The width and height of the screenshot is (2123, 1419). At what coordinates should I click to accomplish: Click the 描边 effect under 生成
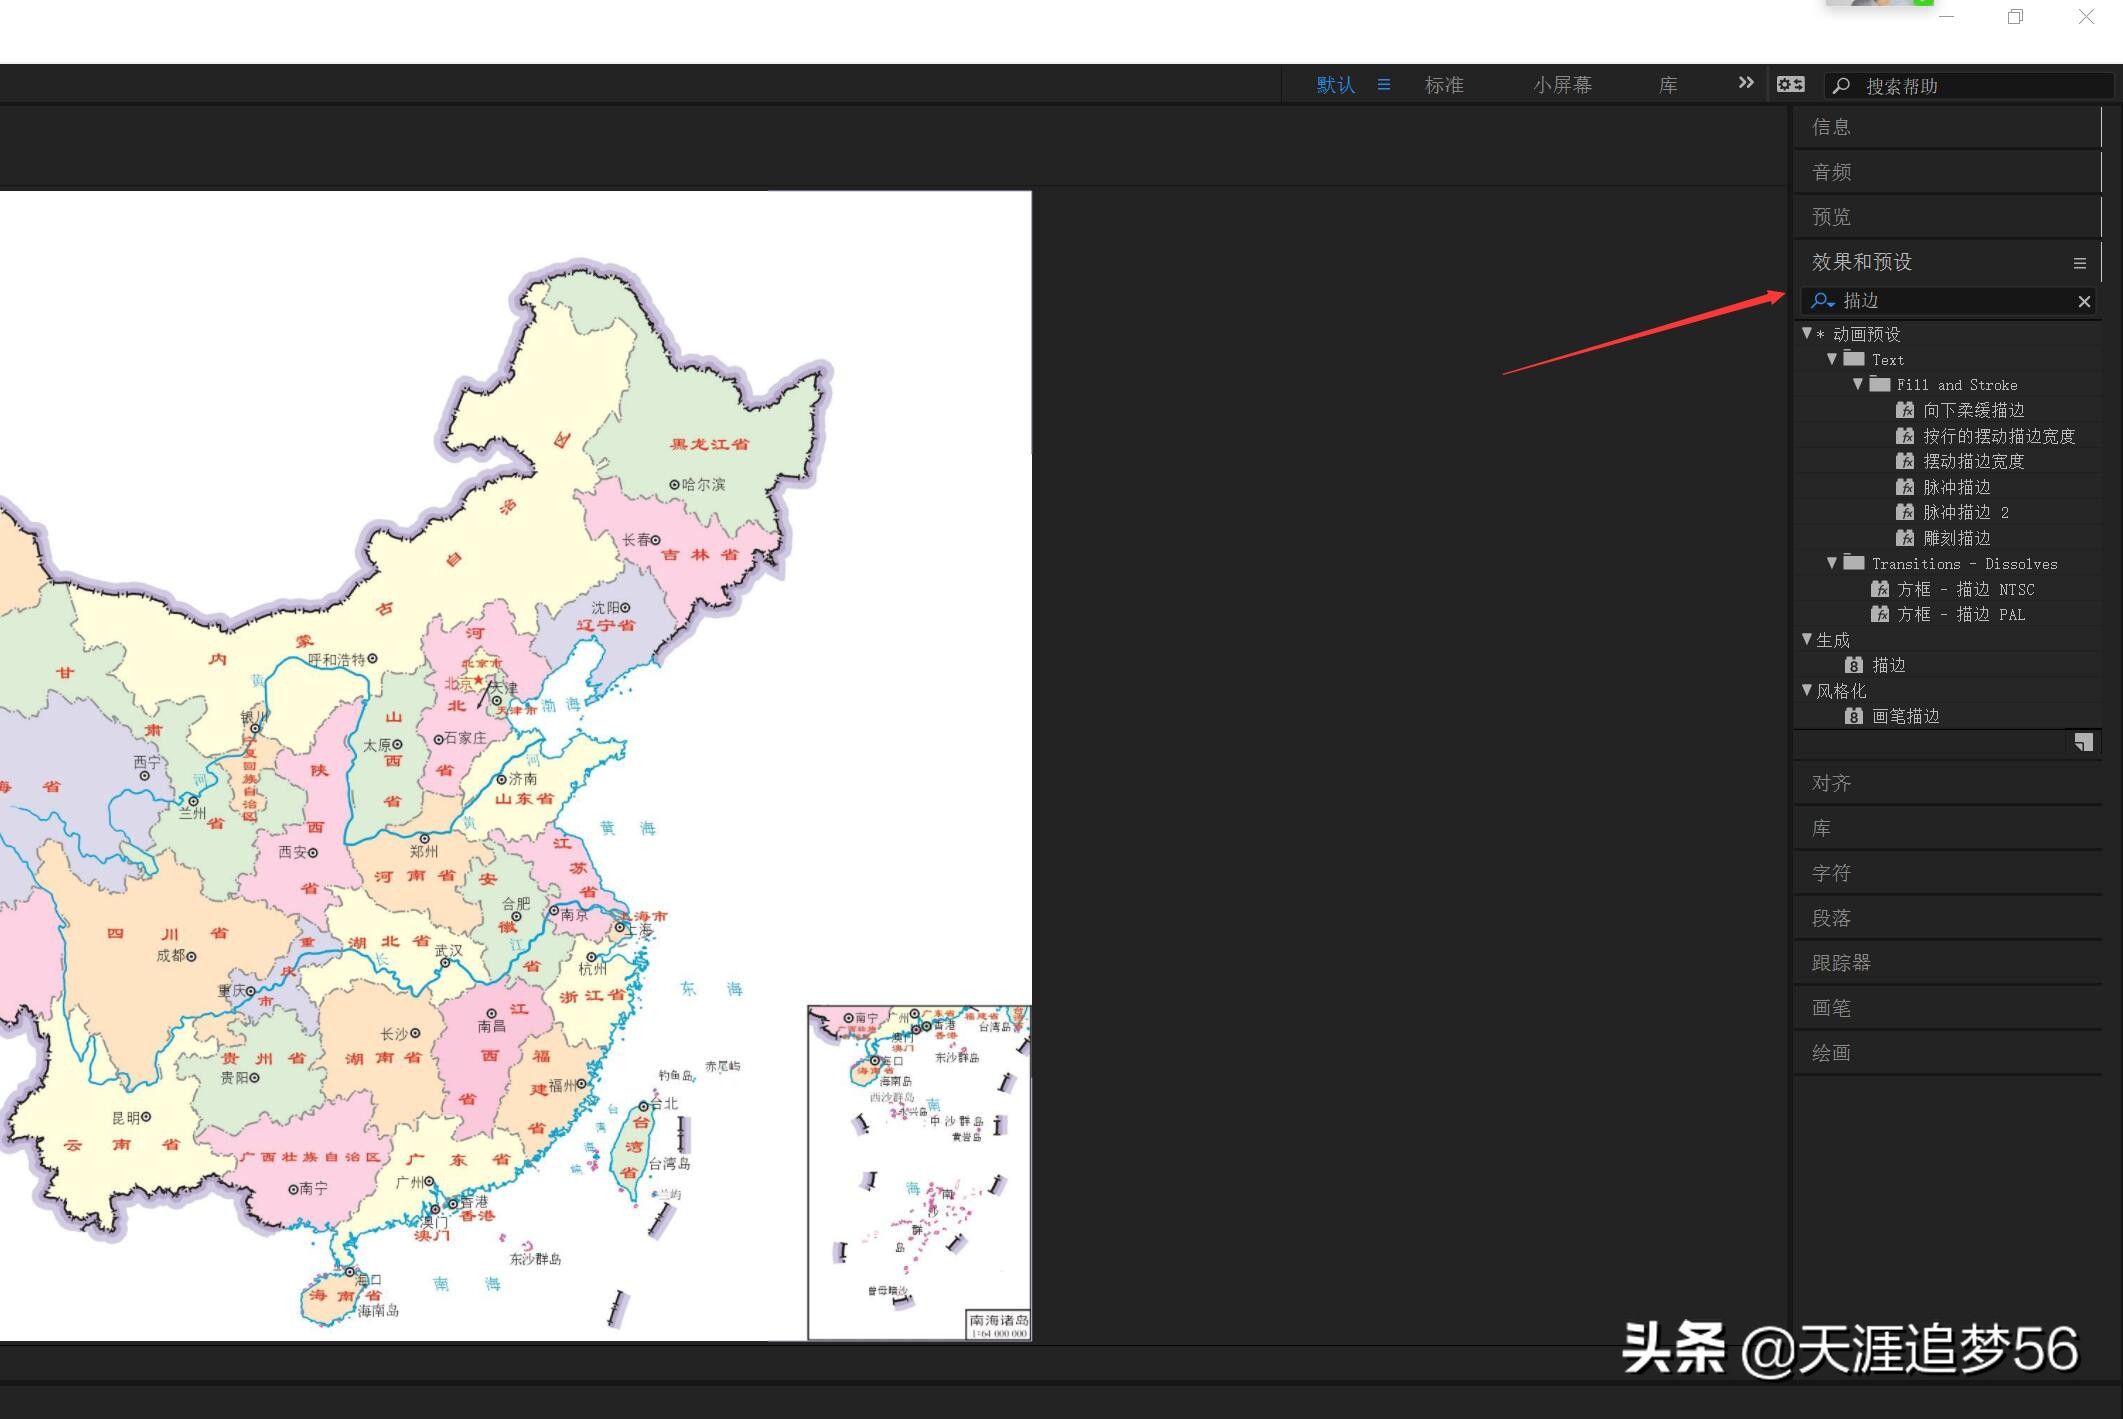(1888, 665)
